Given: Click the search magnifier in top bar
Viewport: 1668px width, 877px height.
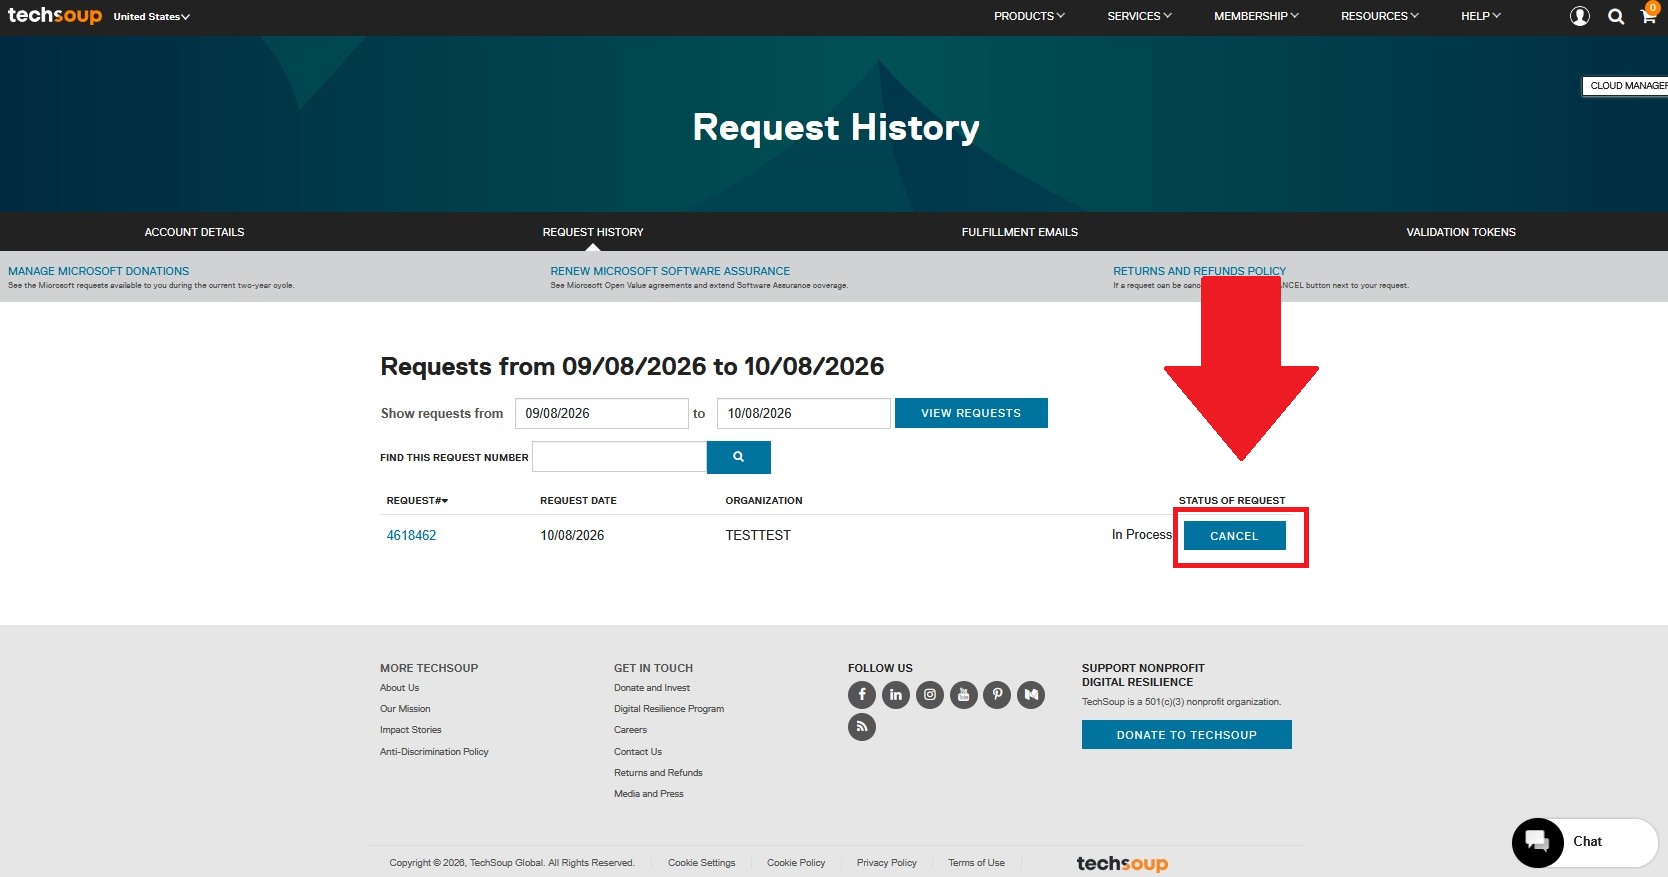Looking at the screenshot, I should pos(1616,16).
